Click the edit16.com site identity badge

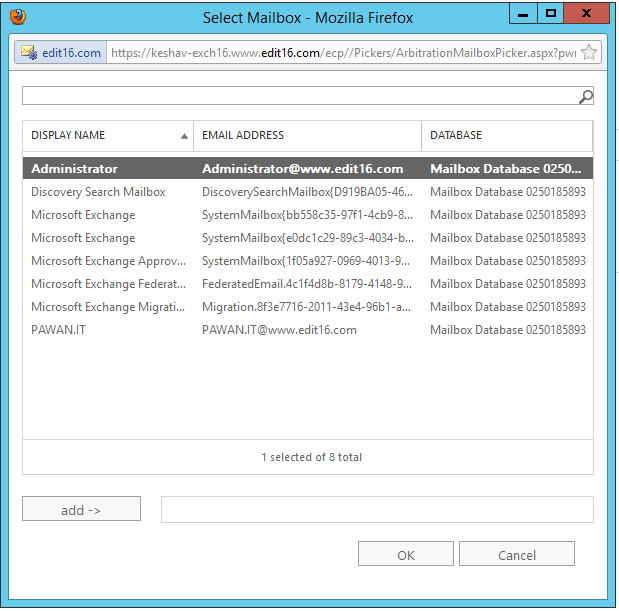[61, 52]
